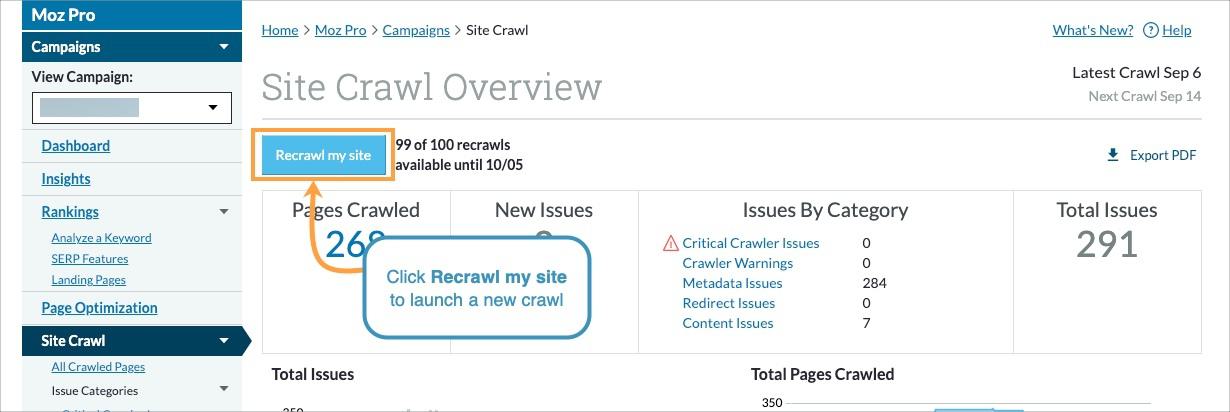The width and height of the screenshot is (1230, 412).
Task: Navigate to Home in the breadcrumb
Action: 280,30
